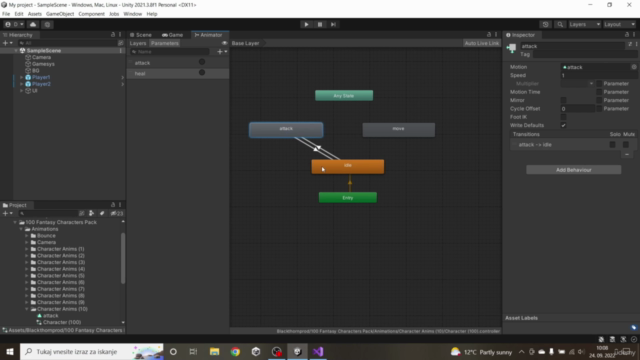Screen dimensions: 640x360
Task: Collapse the SampleScene hierarchy entry
Action: click(x=16, y=51)
